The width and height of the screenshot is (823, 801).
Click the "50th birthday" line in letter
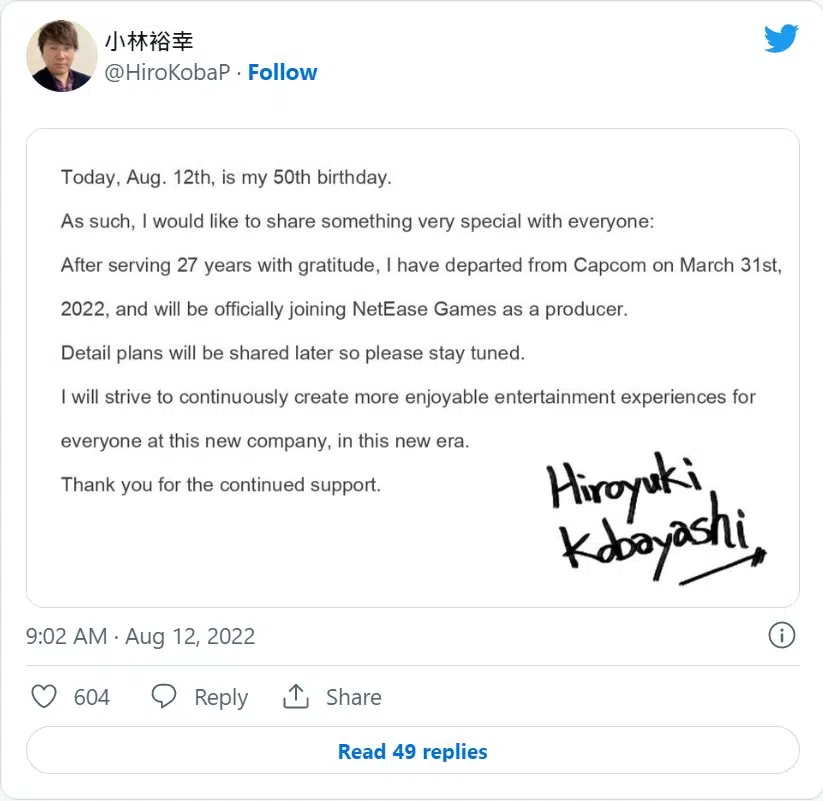coord(226,177)
